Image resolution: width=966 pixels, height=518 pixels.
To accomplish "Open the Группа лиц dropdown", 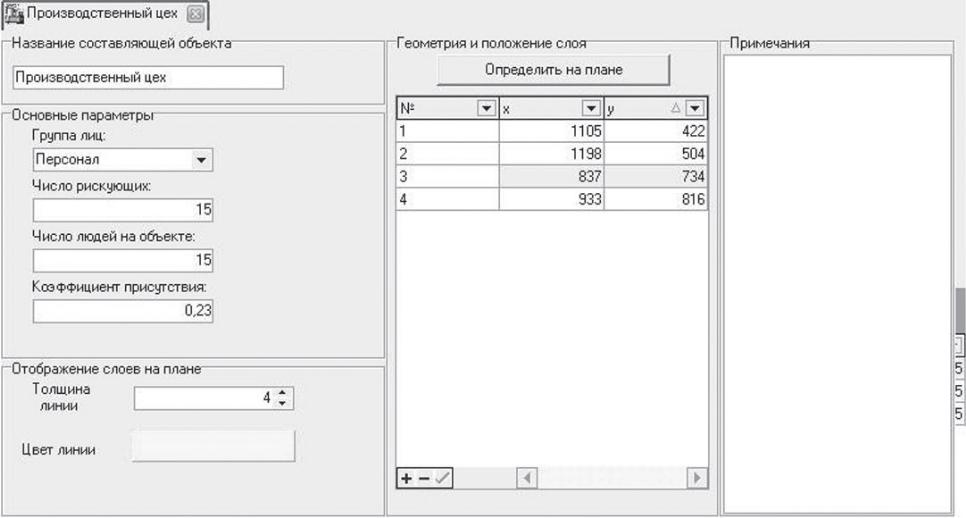I will [201, 160].
